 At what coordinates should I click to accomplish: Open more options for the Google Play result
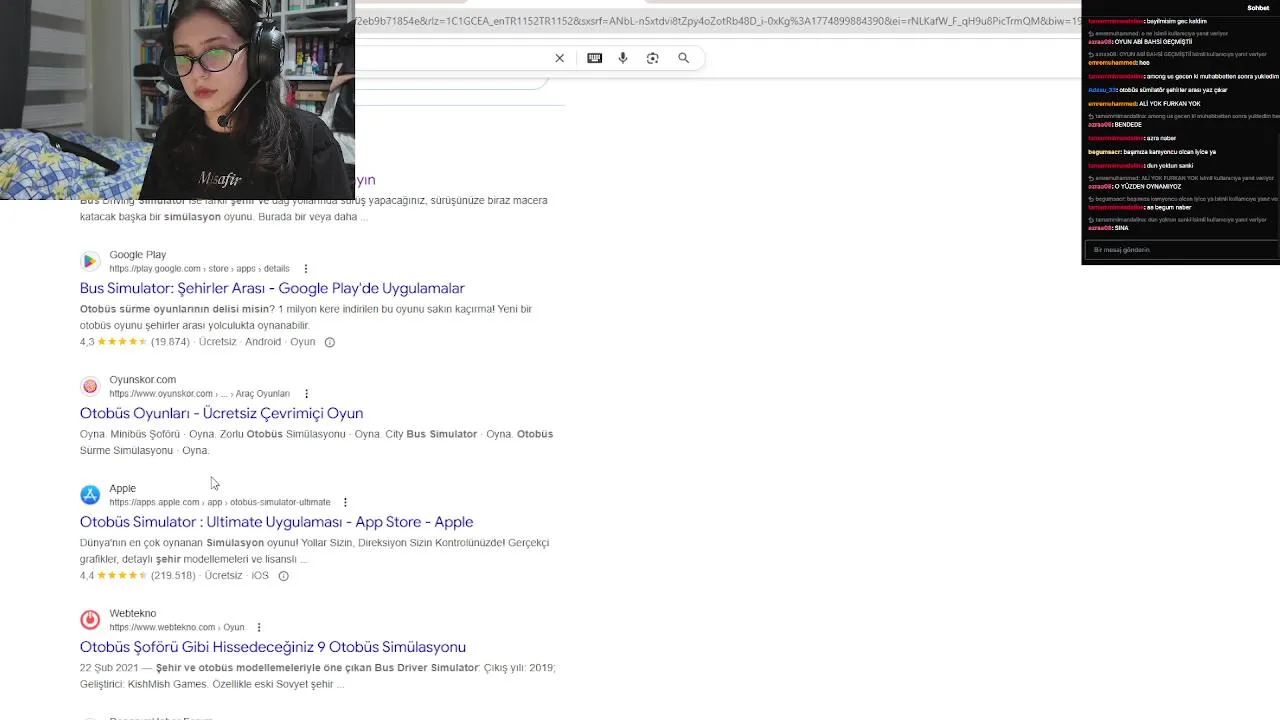[x=306, y=269]
